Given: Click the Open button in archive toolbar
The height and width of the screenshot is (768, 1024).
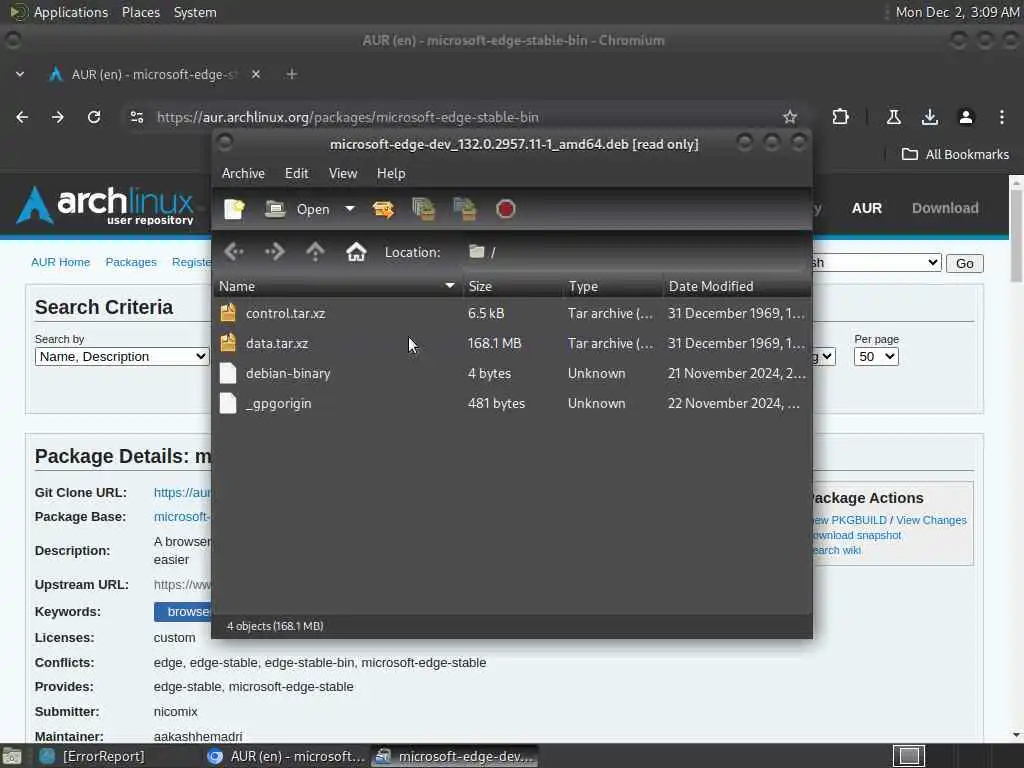Looking at the screenshot, I should click(x=298, y=209).
